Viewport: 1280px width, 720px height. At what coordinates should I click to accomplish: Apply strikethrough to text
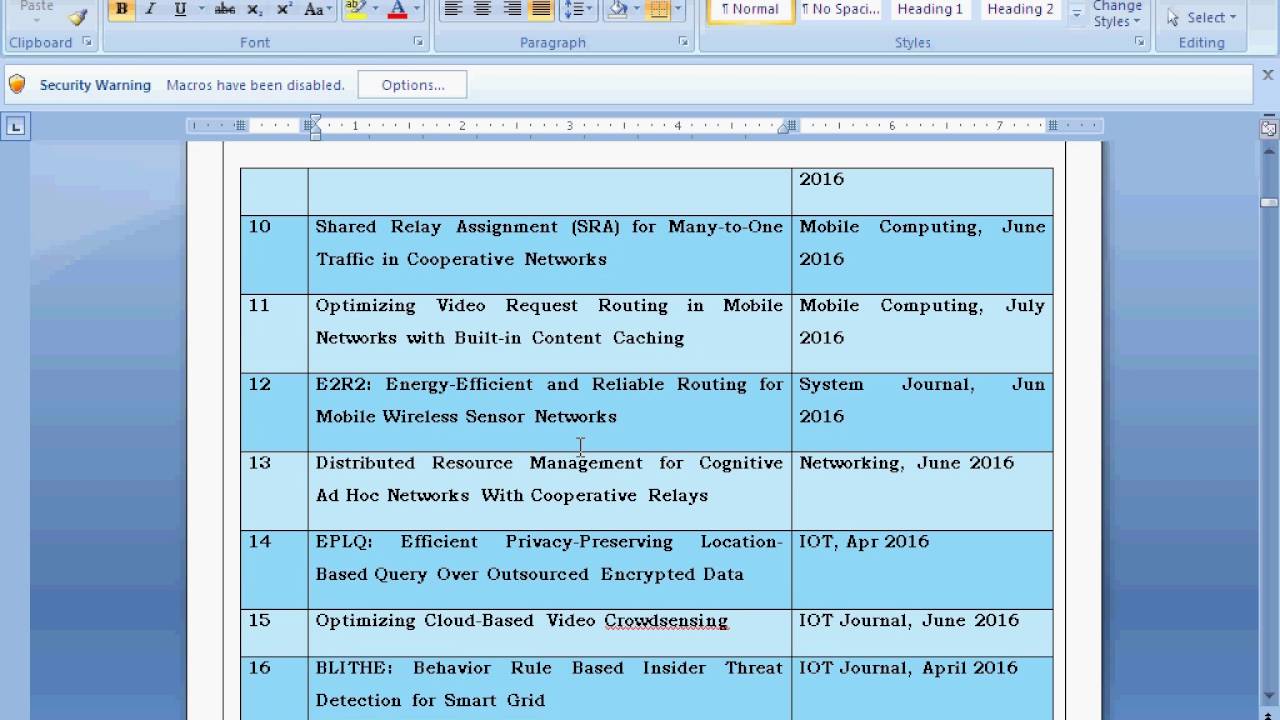(x=225, y=9)
